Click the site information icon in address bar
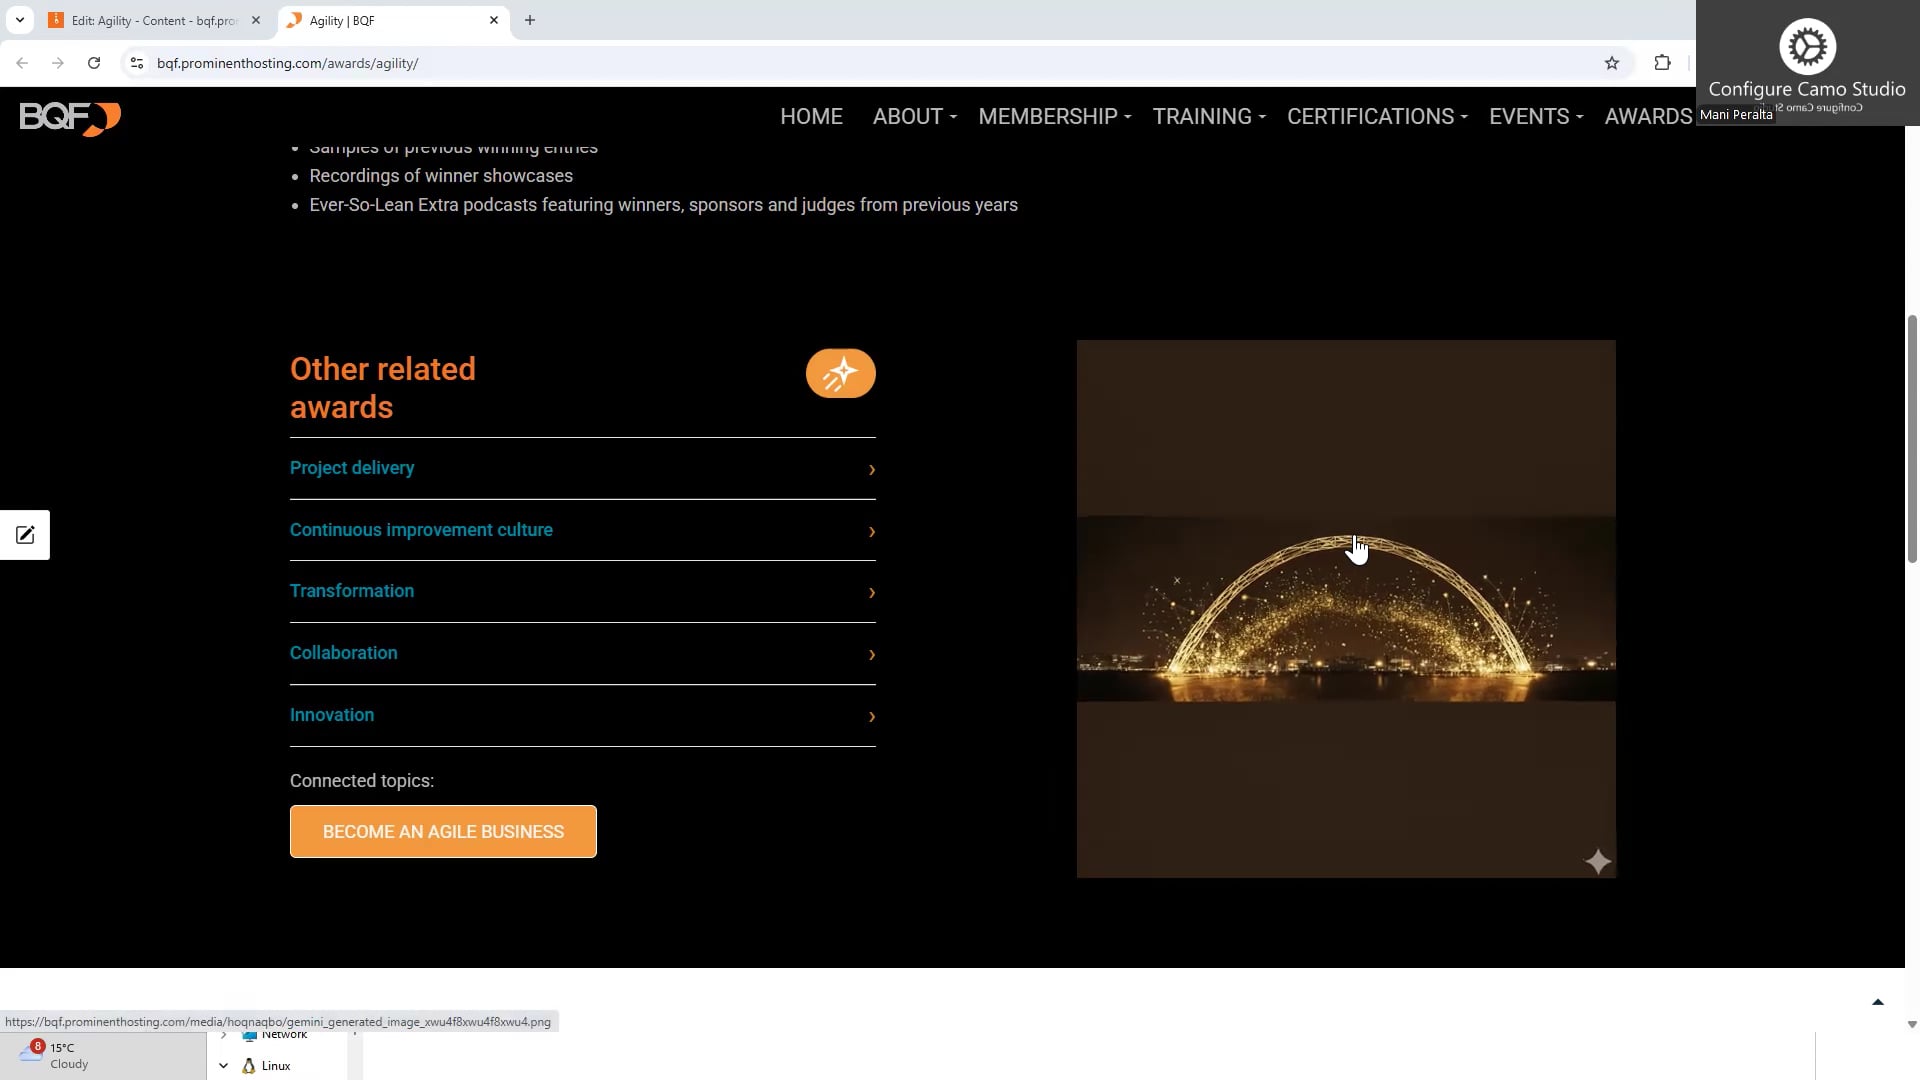 point(137,63)
